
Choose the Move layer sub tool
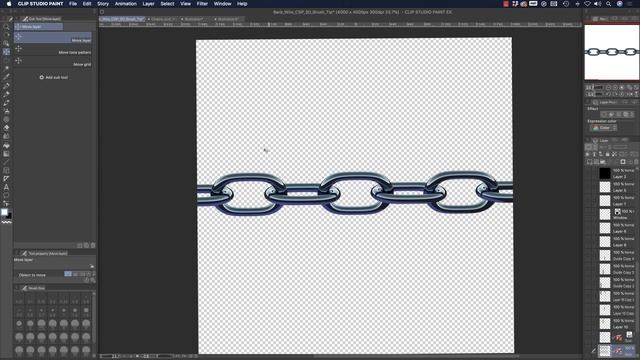tap(53, 38)
